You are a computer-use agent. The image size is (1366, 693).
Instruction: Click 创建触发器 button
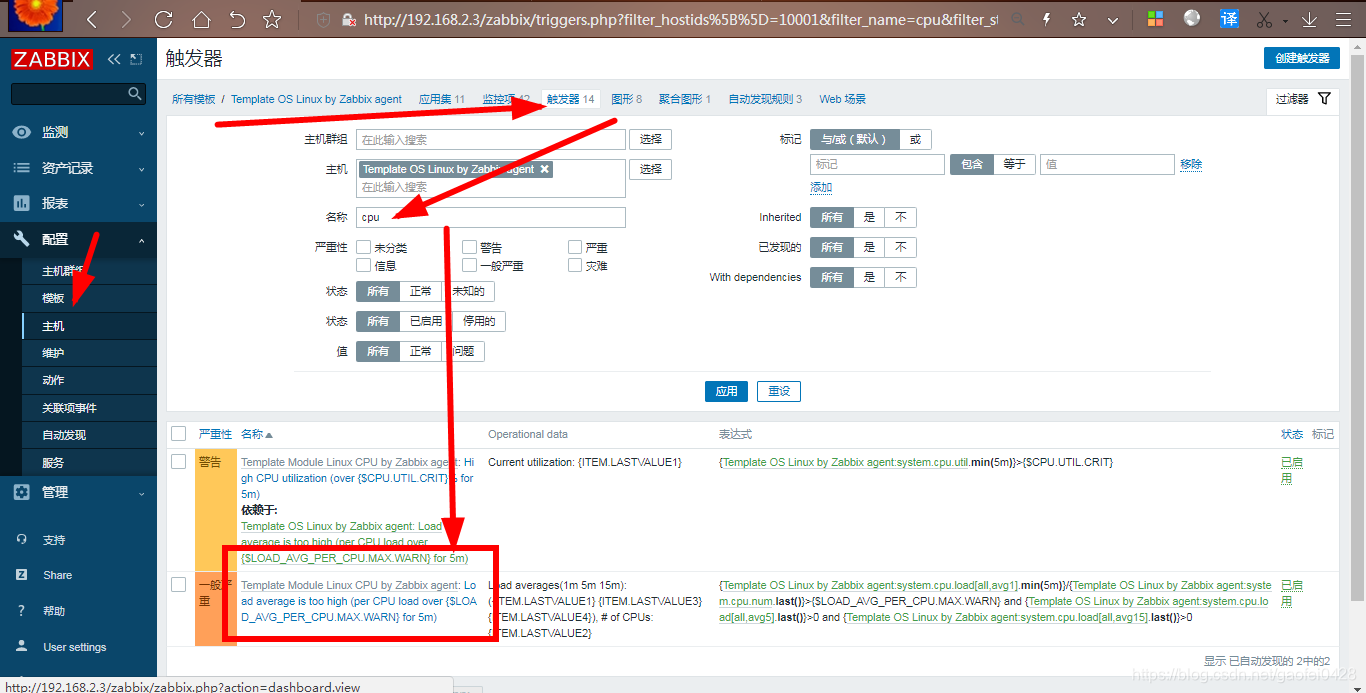pyautogui.click(x=1301, y=58)
